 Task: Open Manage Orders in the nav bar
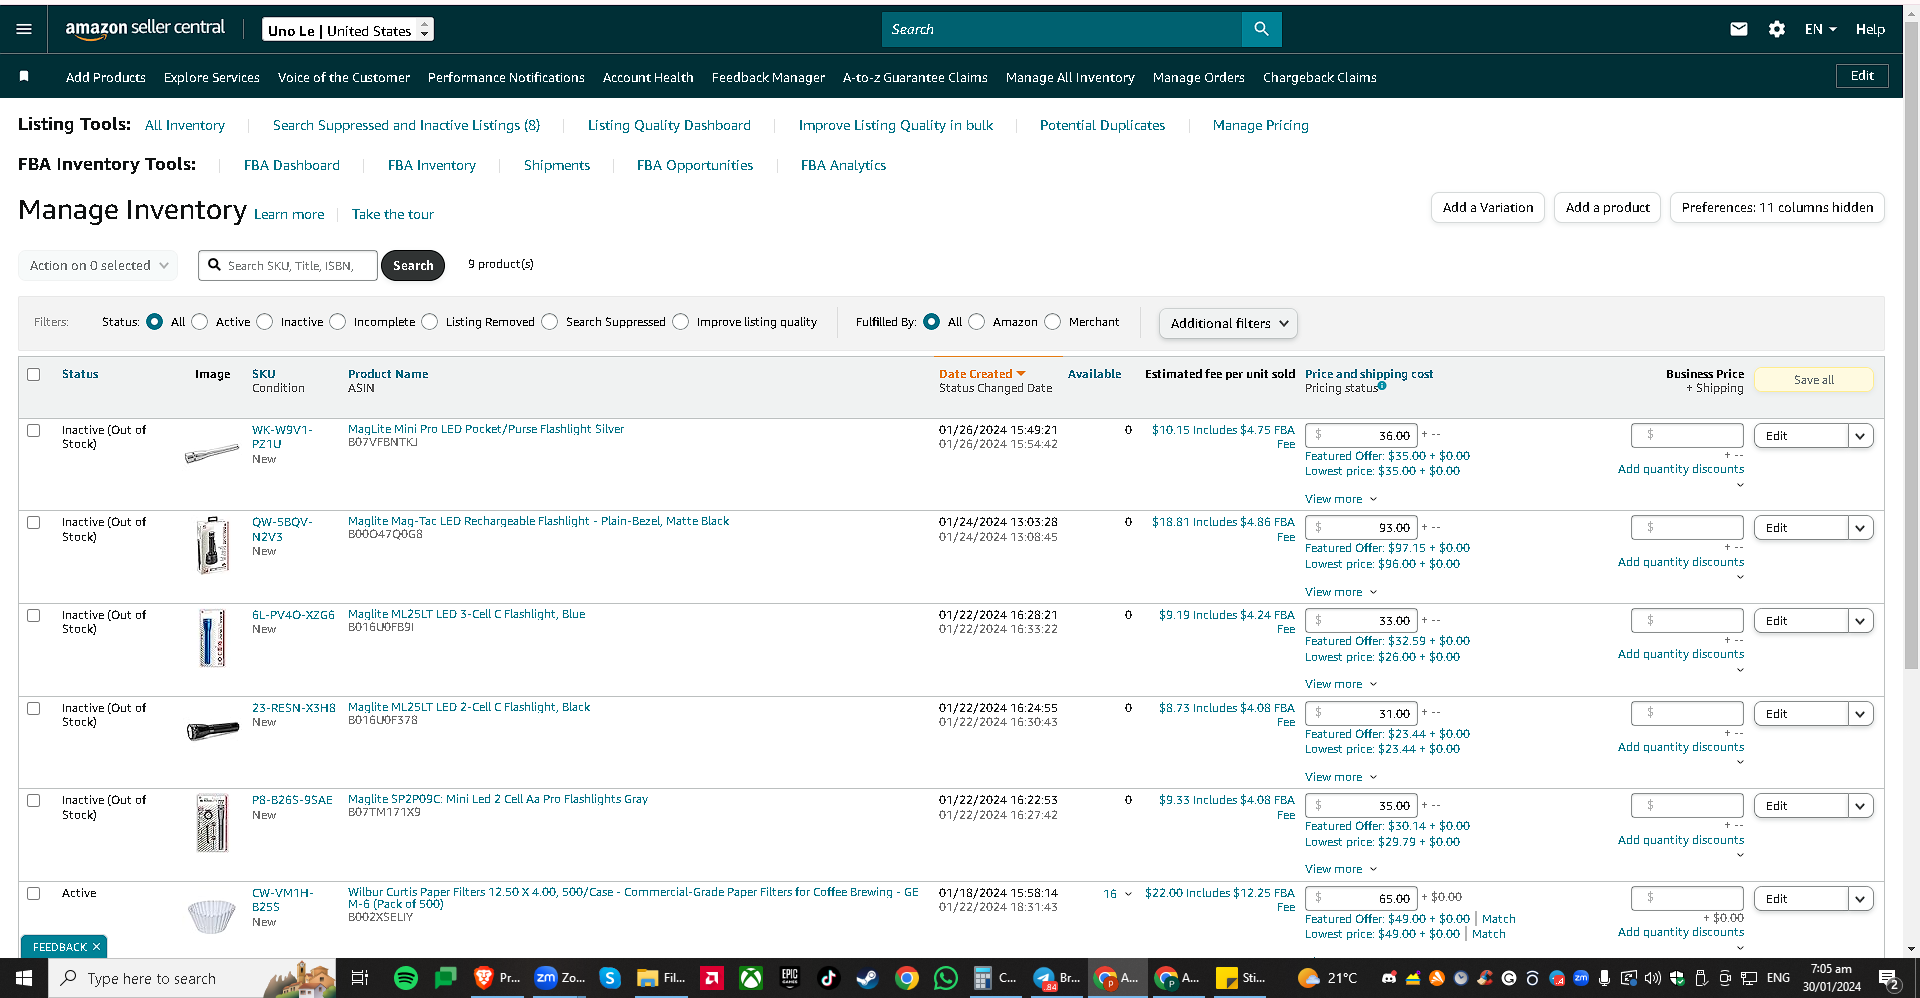click(x=1198, y=77)
